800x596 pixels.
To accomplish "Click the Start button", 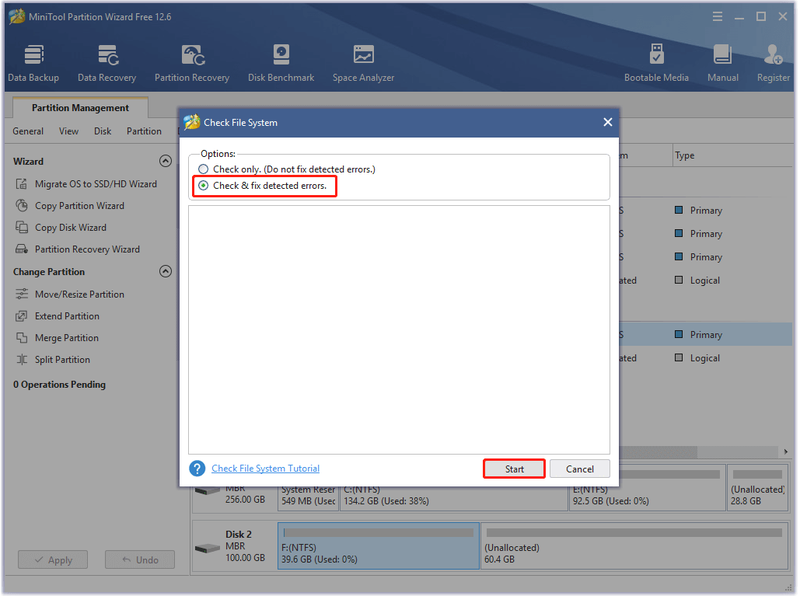I will point(514,469).
